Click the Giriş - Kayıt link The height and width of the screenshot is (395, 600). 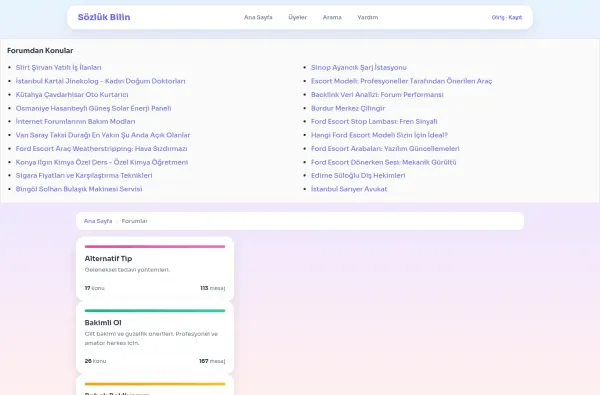507,17
